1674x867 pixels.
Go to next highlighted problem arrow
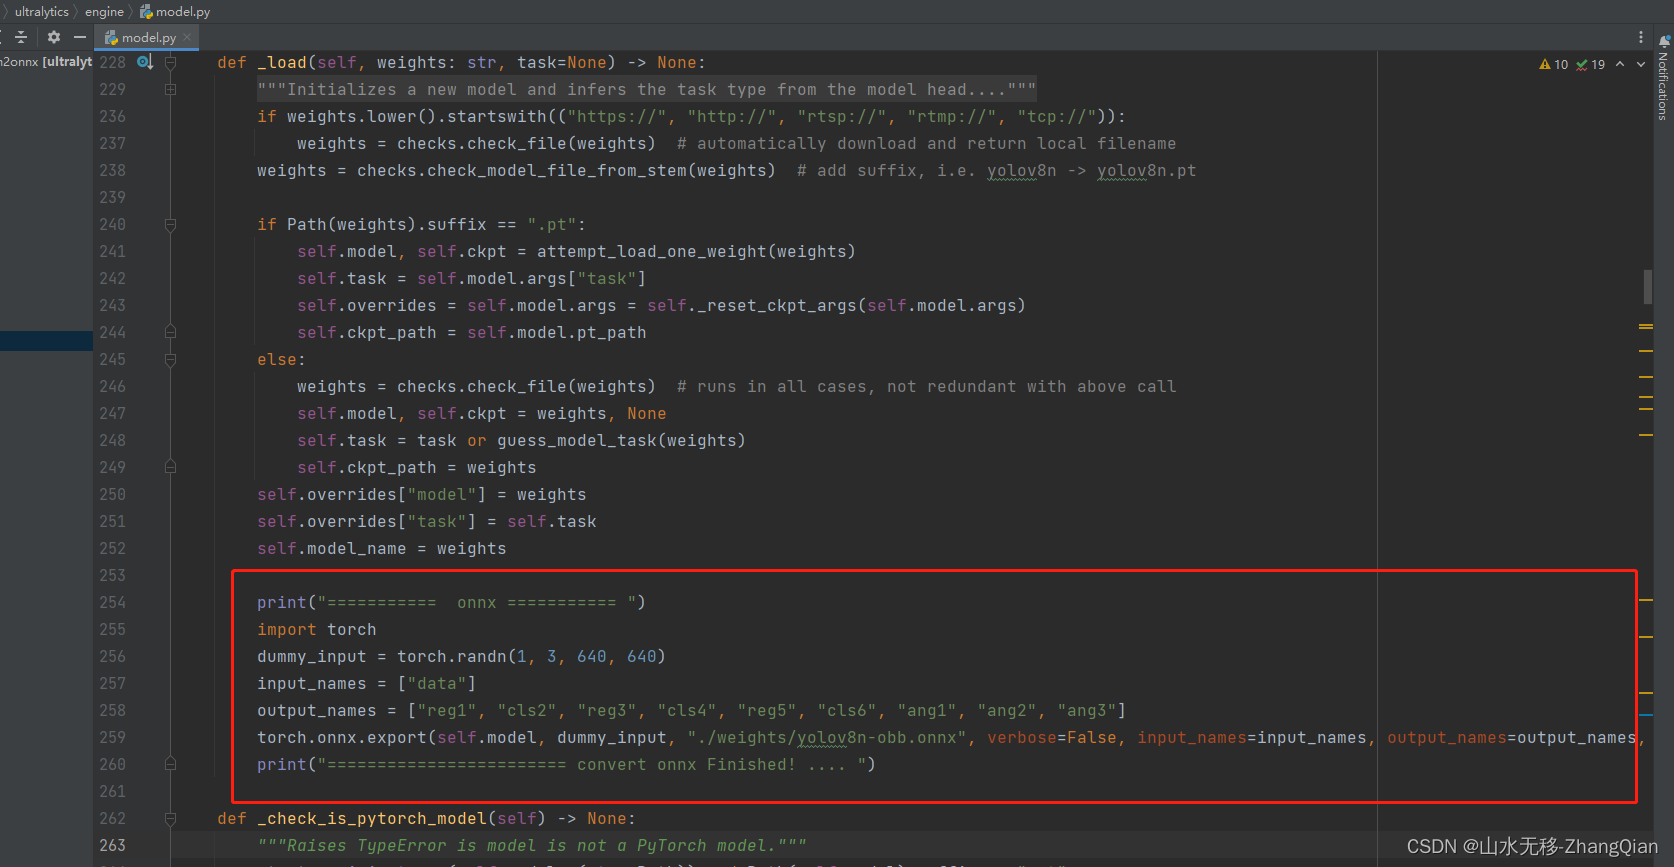1641,64
